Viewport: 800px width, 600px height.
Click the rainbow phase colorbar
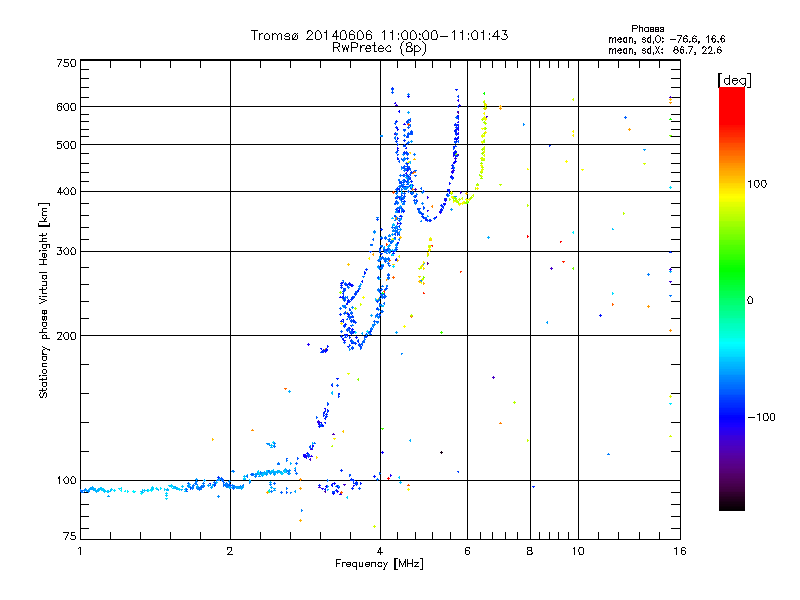[x=732, y=299]
